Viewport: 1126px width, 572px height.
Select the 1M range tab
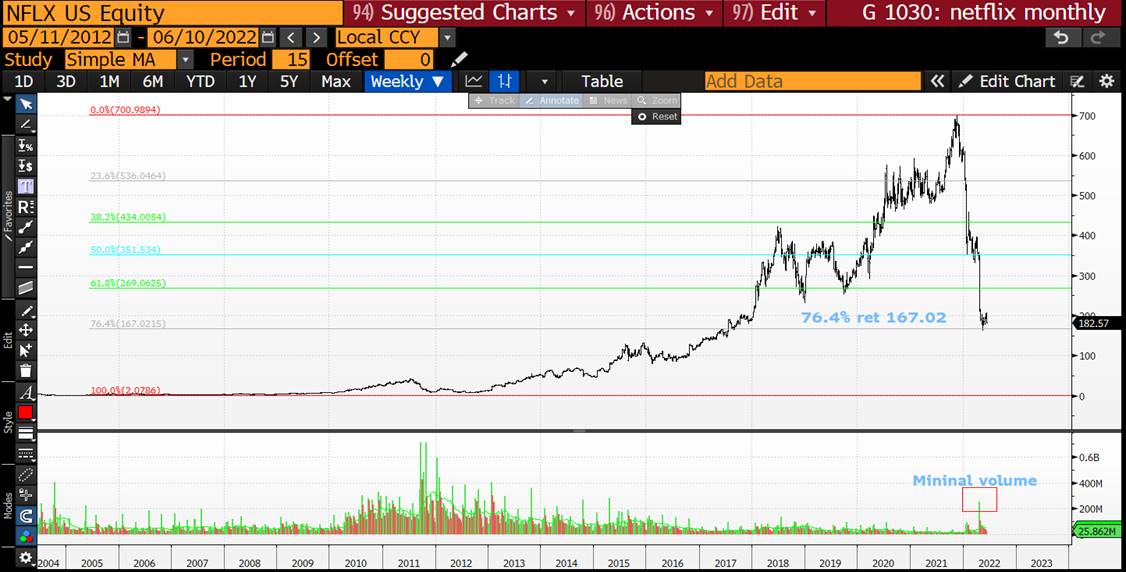[109, 82]
